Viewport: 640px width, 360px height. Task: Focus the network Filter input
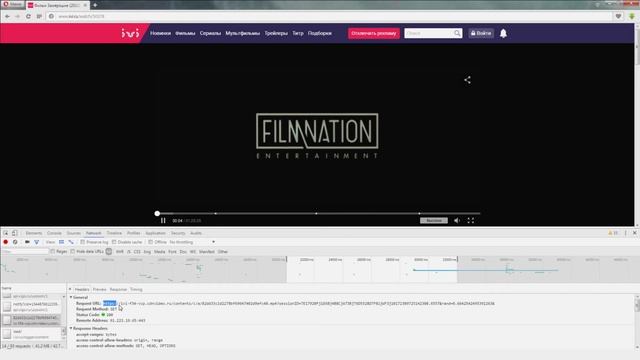coord(24,252)
